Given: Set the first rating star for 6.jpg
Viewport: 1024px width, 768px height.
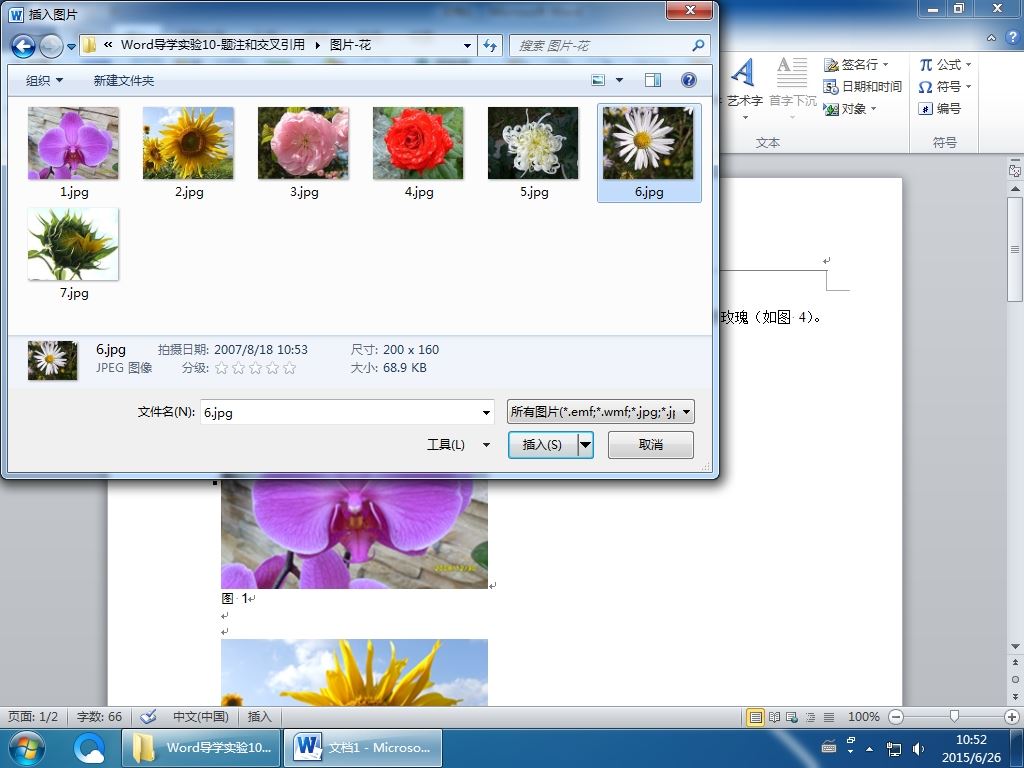Looking at the screenshot, I should (221, 368).
